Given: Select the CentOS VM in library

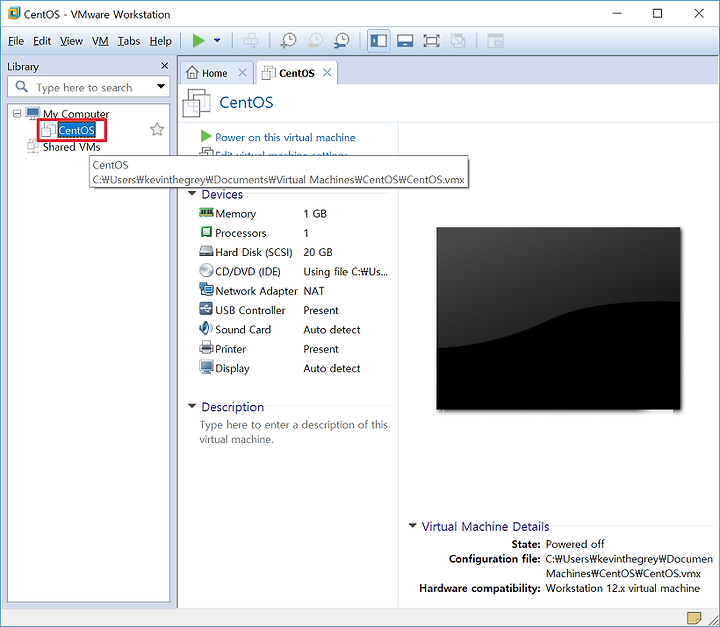Looking at the screenshot, I should coord(77,130).
